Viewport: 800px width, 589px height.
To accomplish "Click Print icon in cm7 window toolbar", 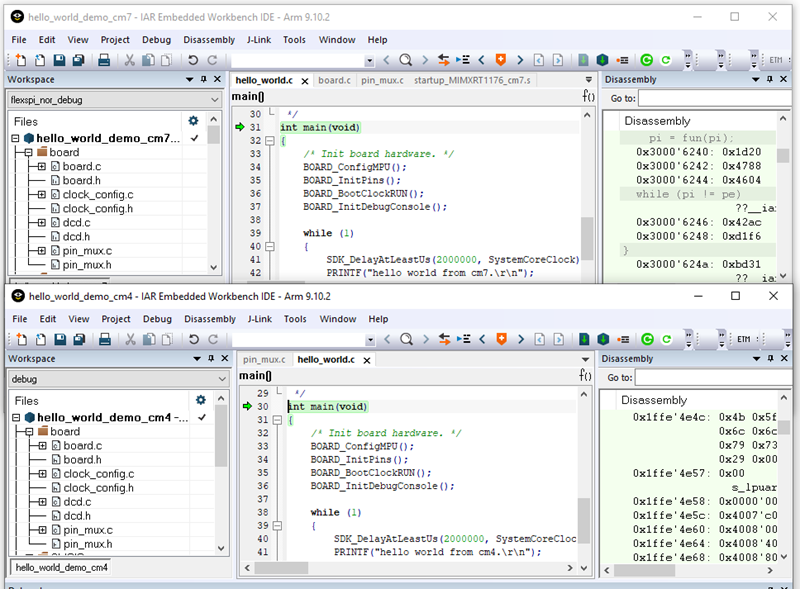I will pyautogui.click(x=104, y=60).
